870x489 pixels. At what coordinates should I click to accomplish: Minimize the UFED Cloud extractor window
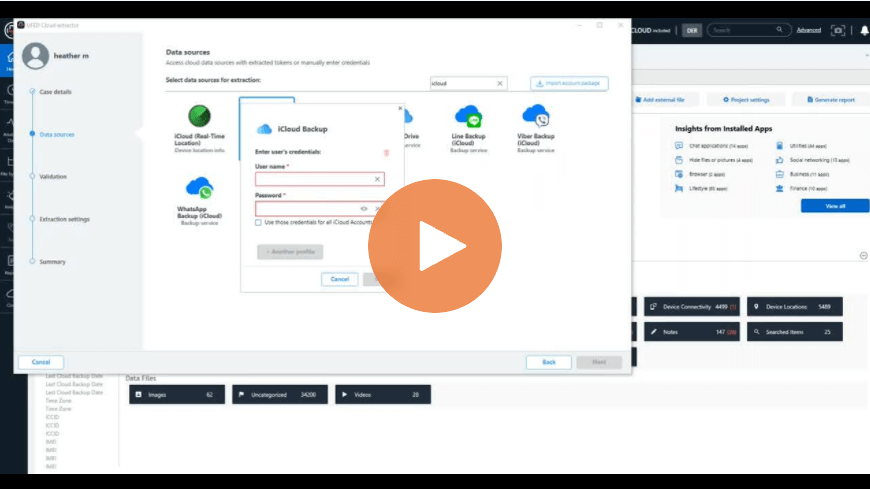579,25
